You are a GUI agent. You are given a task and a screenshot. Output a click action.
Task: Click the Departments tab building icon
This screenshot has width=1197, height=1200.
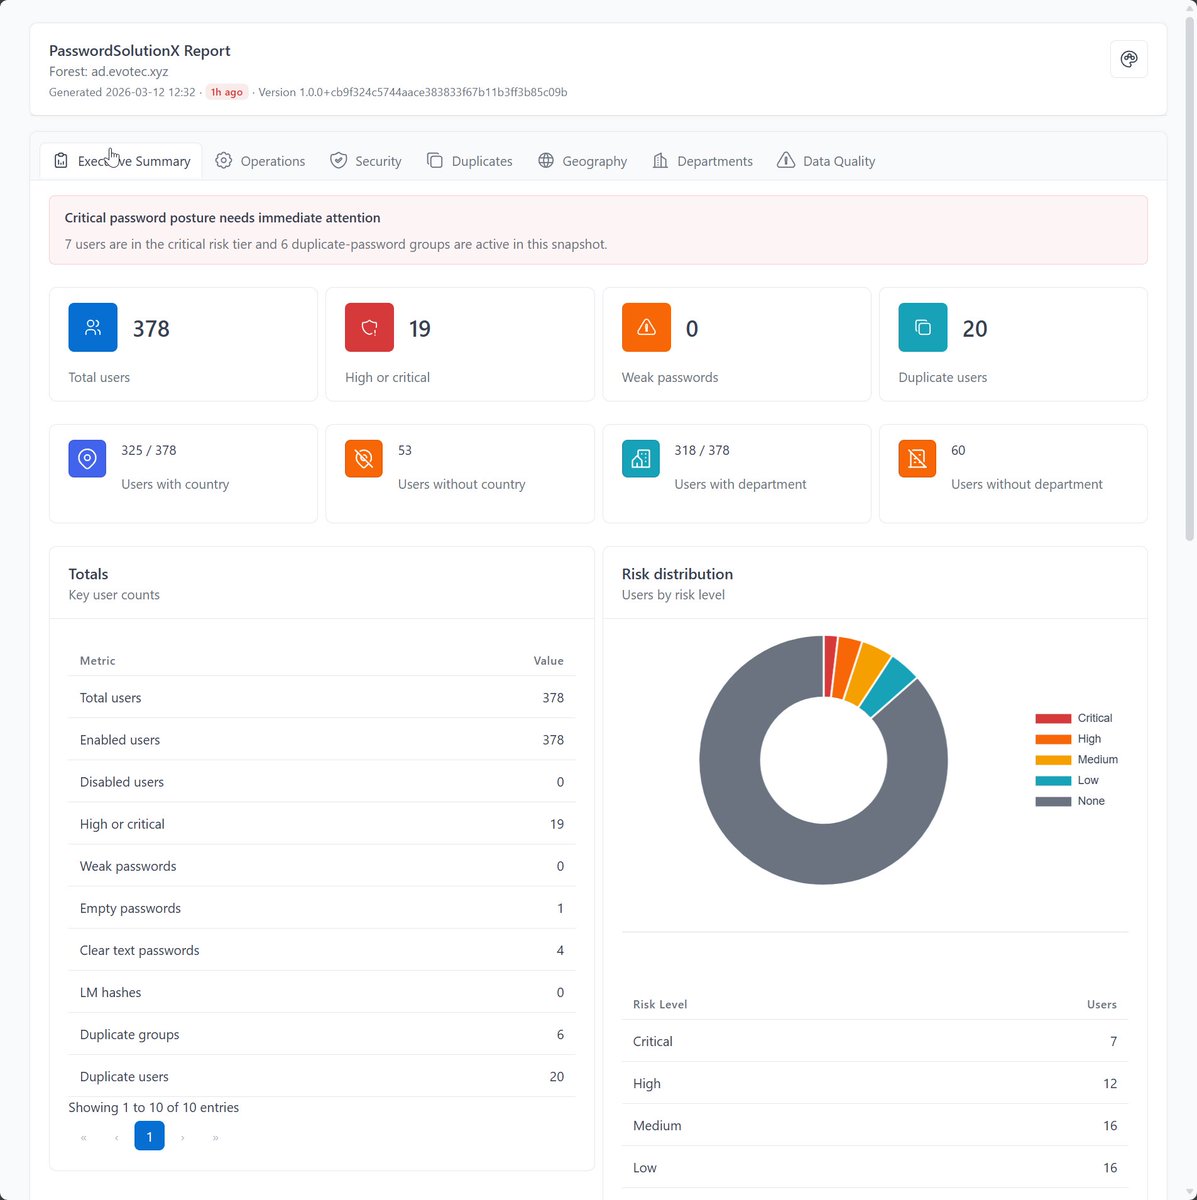pos(660,161)
